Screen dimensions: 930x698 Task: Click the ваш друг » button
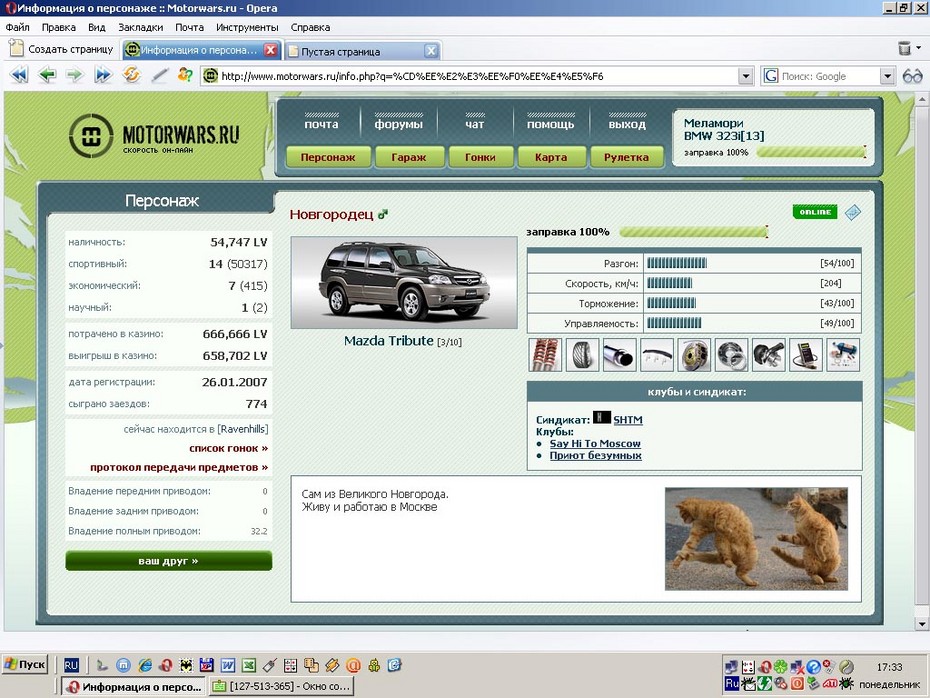tap(168, 561)
